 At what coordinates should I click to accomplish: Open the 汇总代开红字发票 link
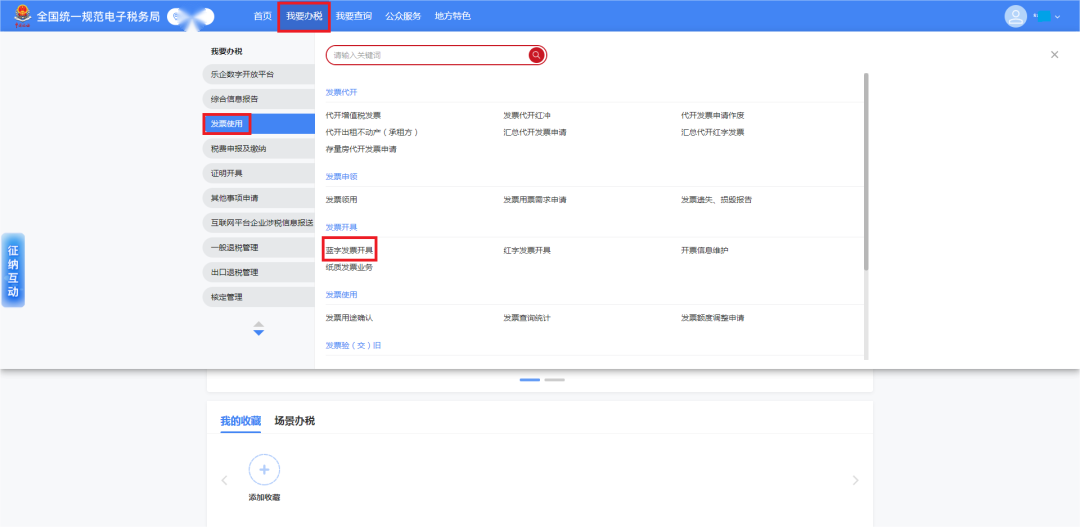click(713, 132)
